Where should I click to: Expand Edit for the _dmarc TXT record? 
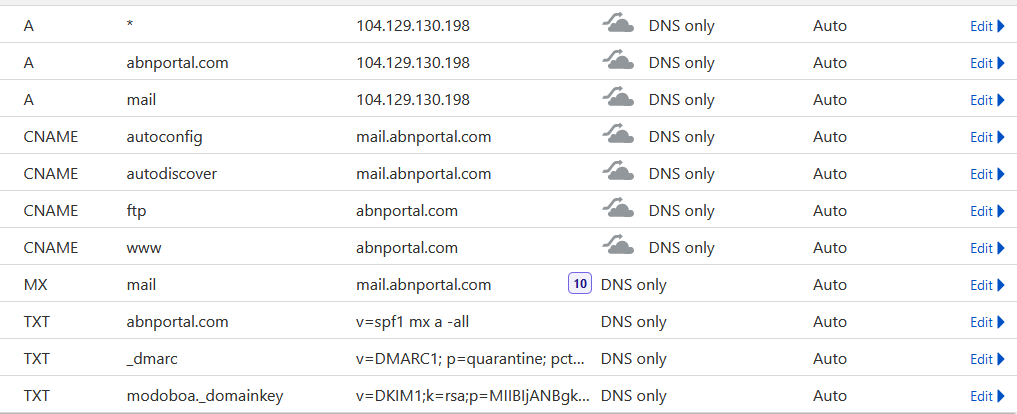point(987,359)
